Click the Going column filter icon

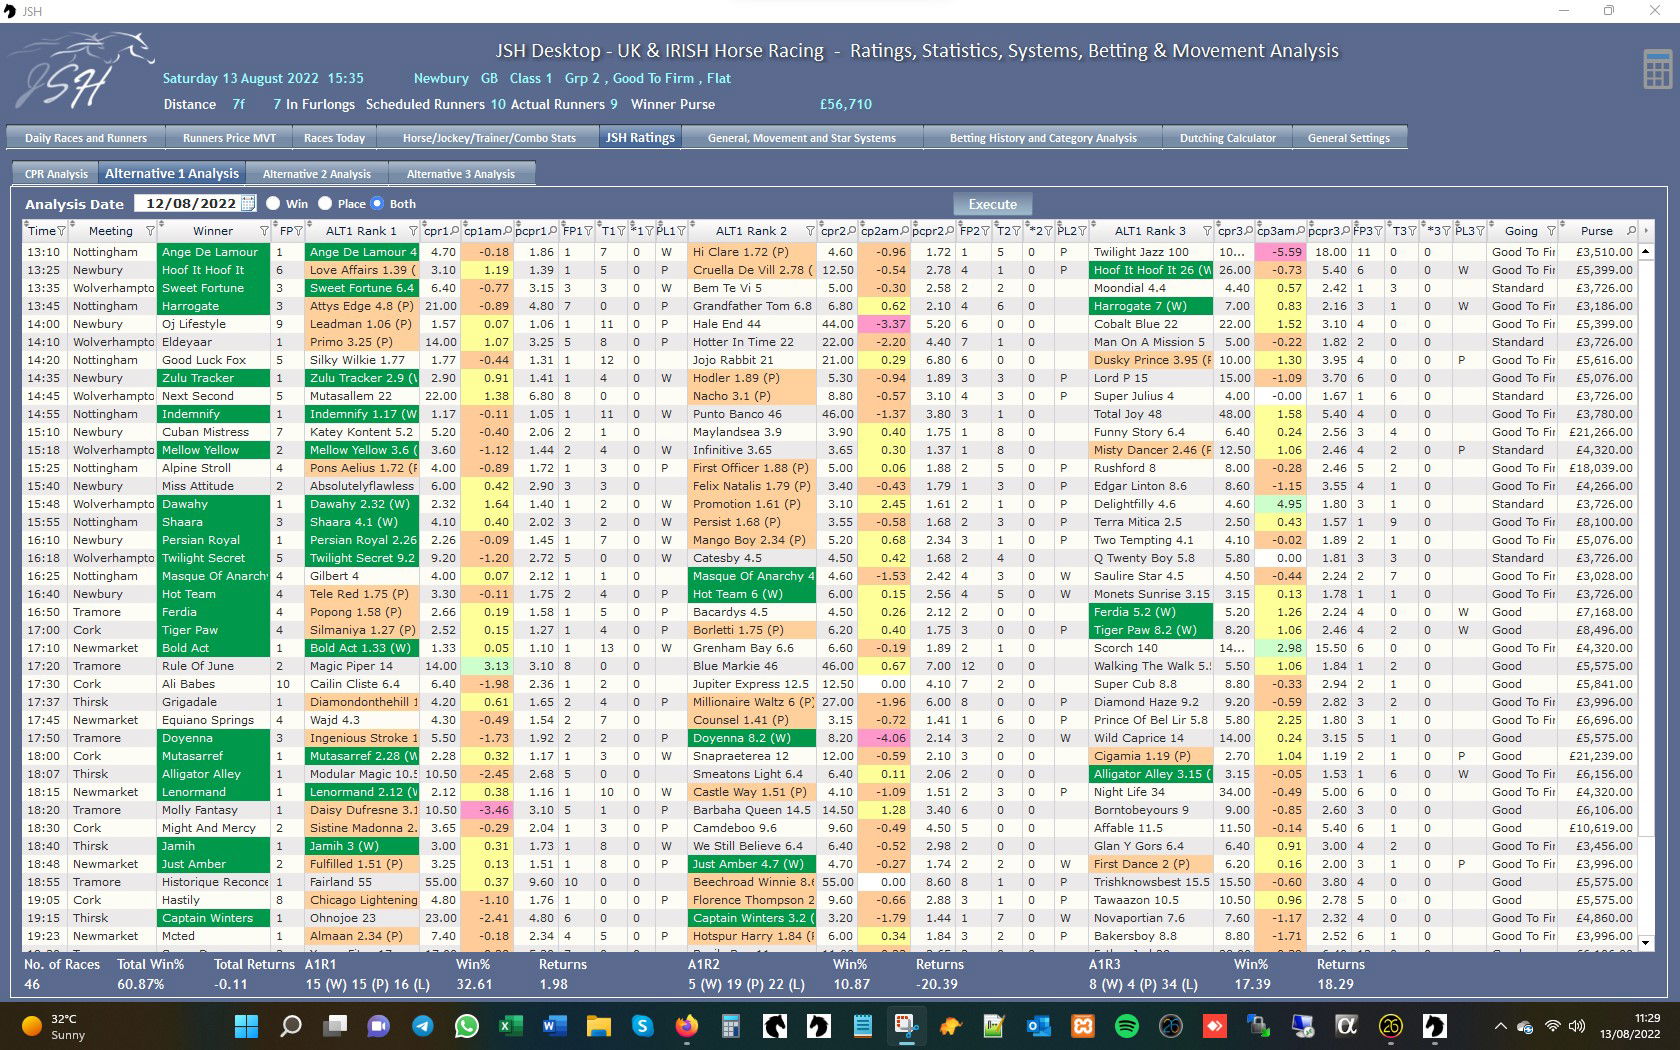(x=1551, y=231)
